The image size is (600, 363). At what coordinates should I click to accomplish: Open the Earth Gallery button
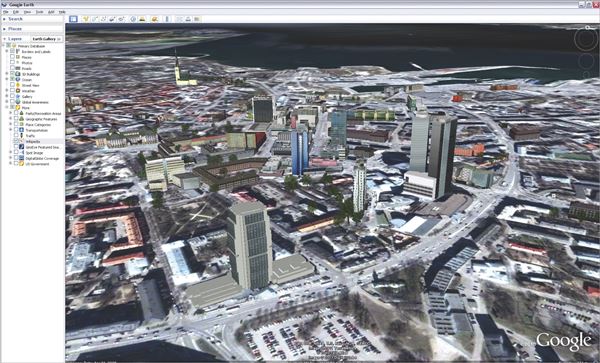pyautogui.click(x=46, y=39)
